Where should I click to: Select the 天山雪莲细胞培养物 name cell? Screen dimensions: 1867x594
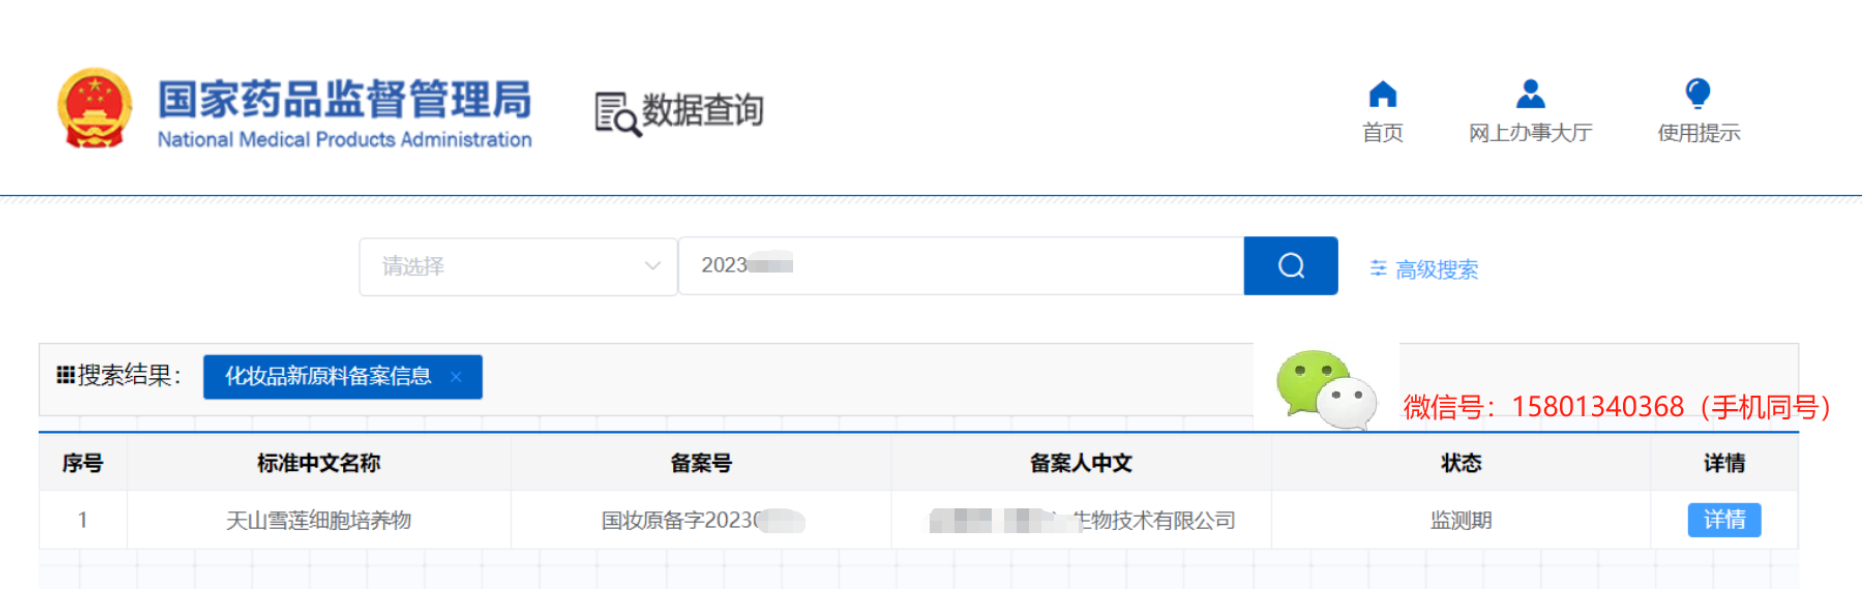point(318,520)
